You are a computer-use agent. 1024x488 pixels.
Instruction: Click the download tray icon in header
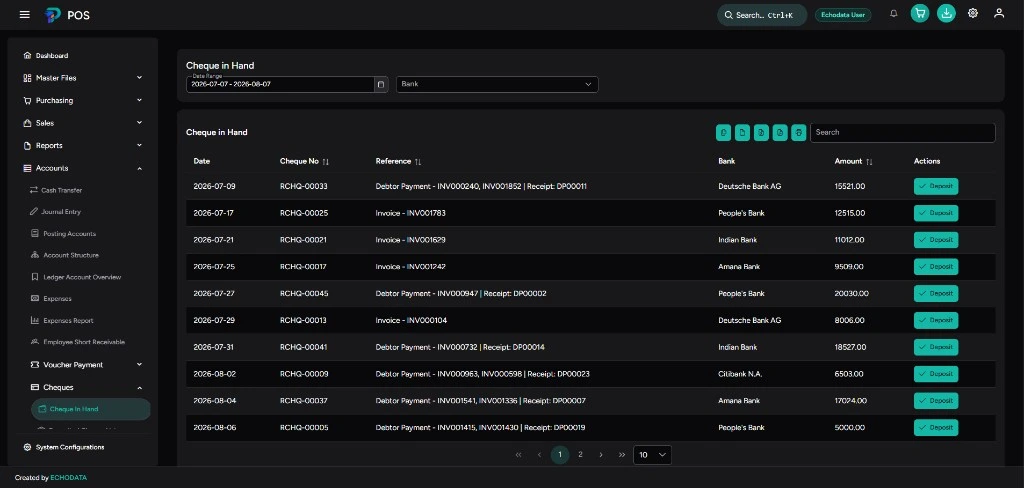[x=946, y=13]
